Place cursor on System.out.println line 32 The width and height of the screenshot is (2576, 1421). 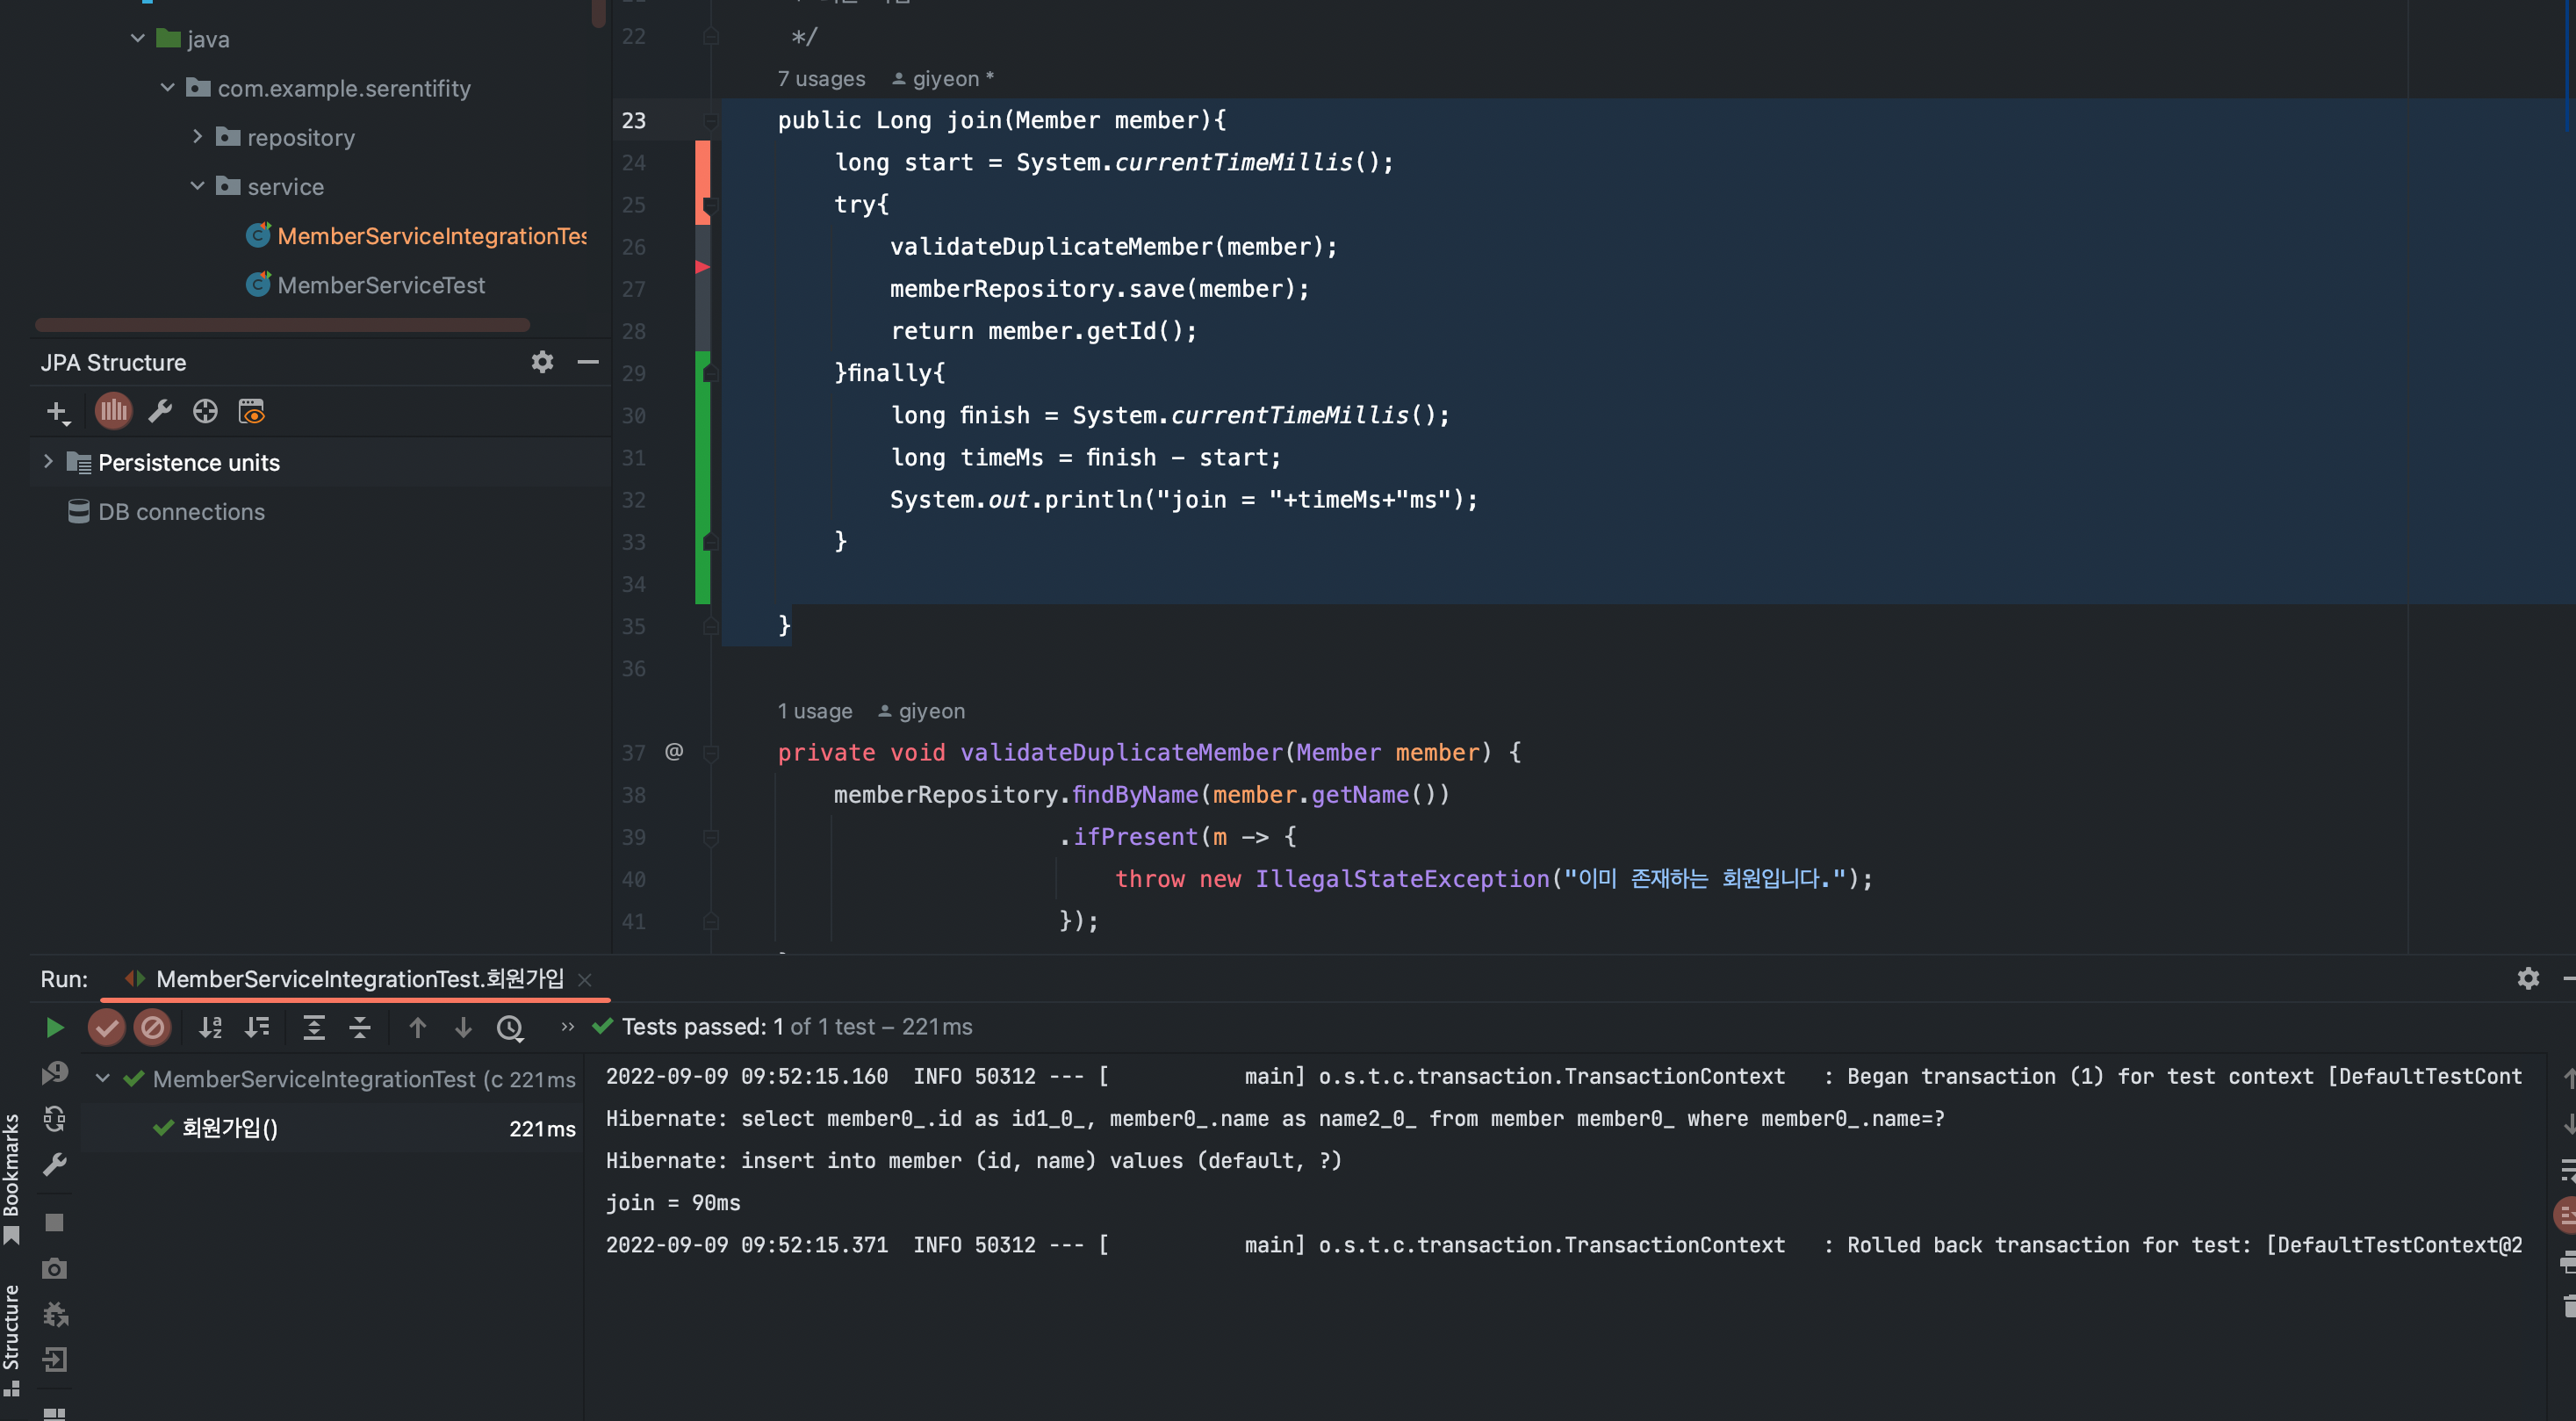point(1183,499)
